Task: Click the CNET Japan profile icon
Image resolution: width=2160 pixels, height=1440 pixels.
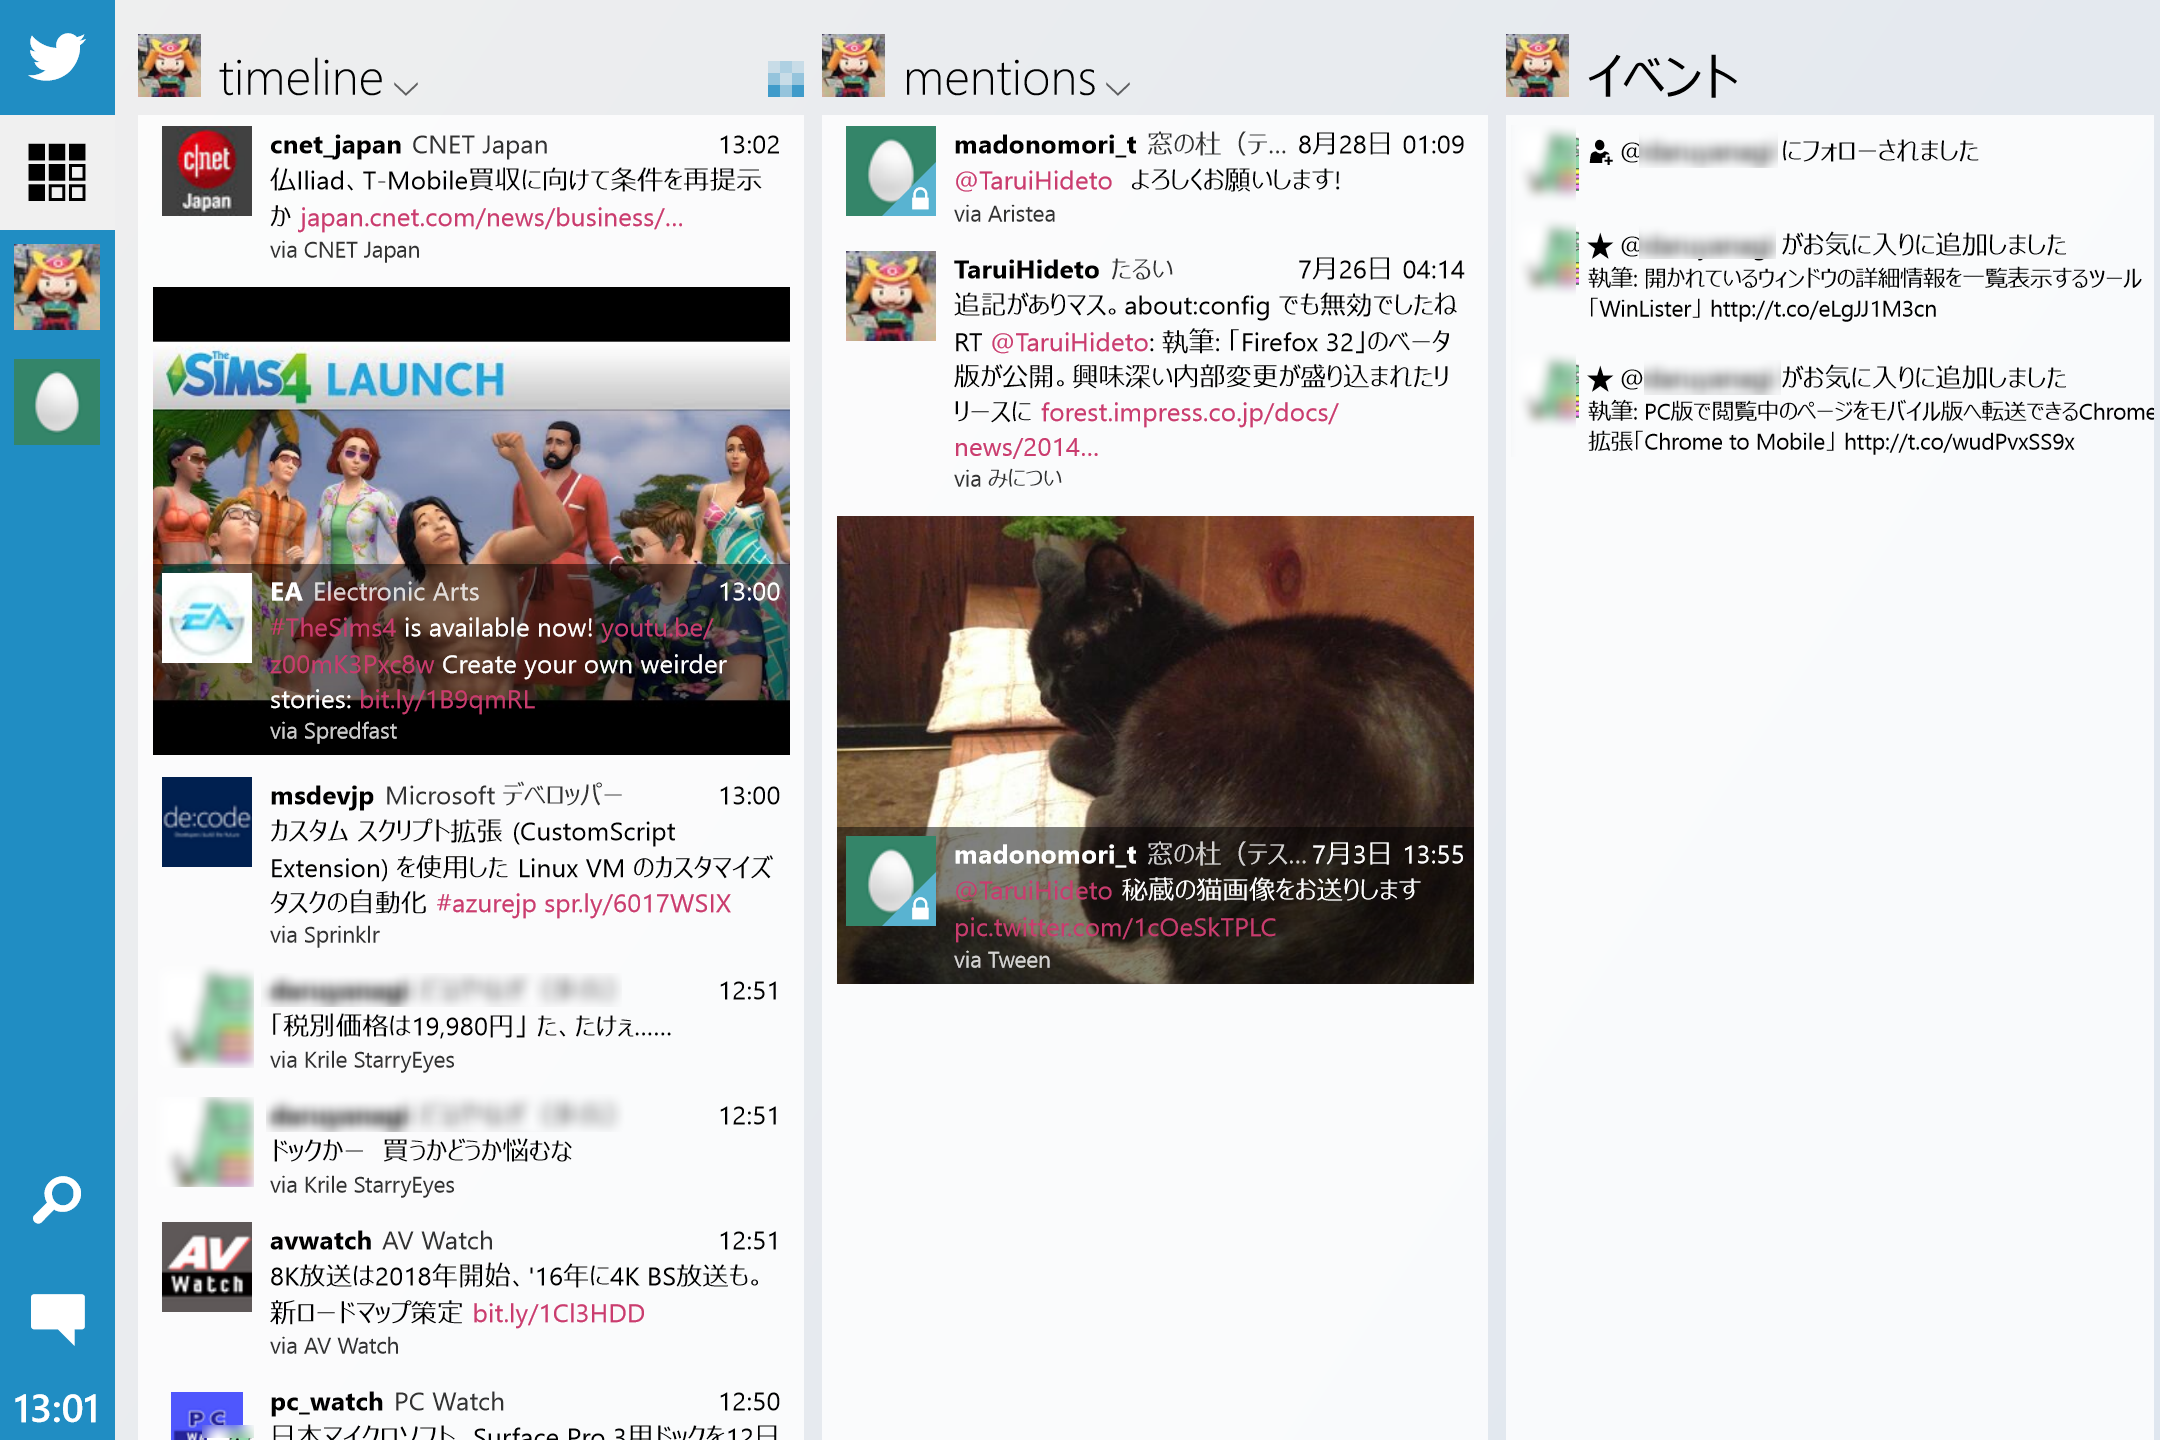Action: [205, 171]
